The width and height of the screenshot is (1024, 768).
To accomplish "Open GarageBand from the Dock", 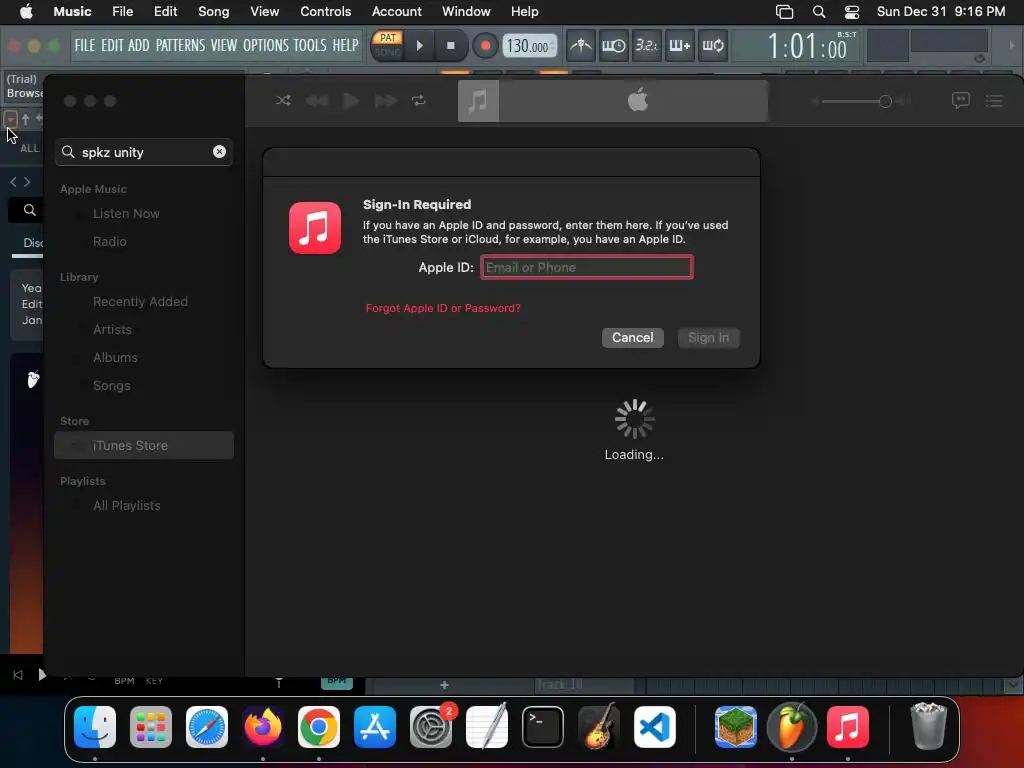I will click(x=599, y=727).
